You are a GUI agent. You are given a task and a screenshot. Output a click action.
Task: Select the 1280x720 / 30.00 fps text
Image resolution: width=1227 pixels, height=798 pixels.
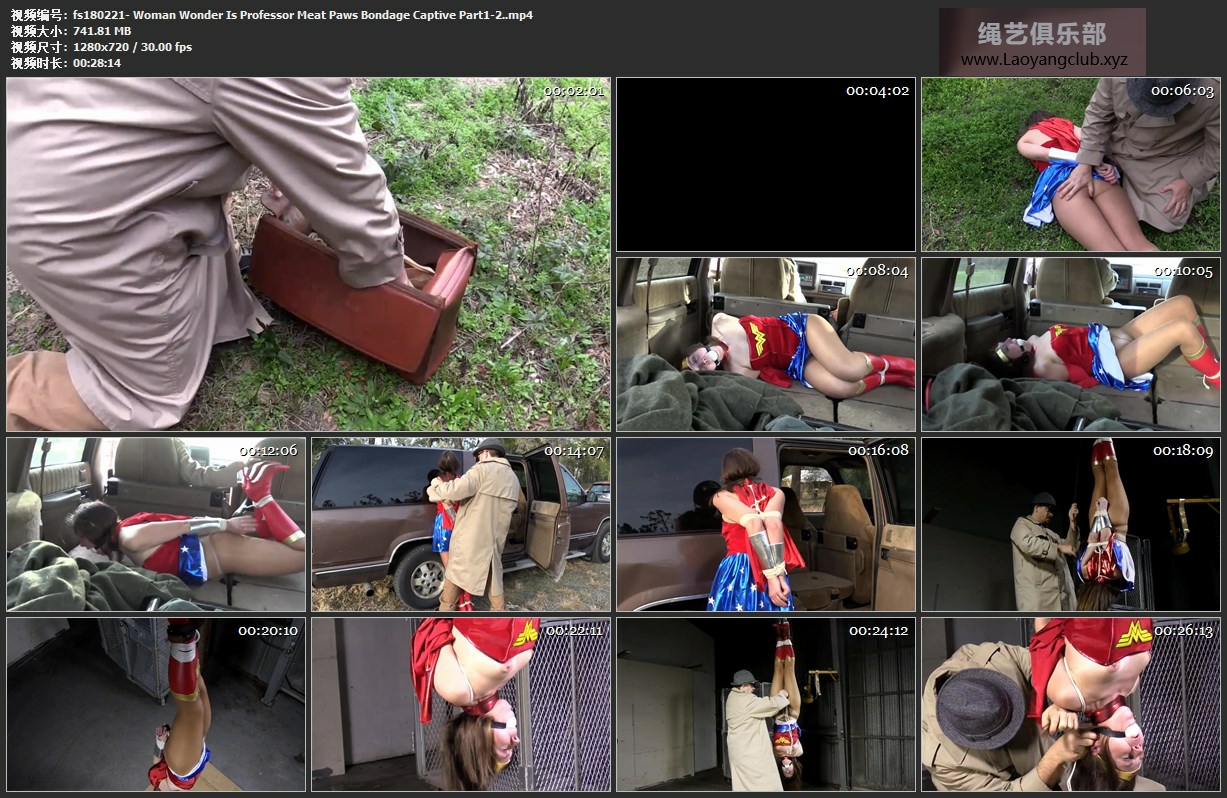tap(132, 47)
